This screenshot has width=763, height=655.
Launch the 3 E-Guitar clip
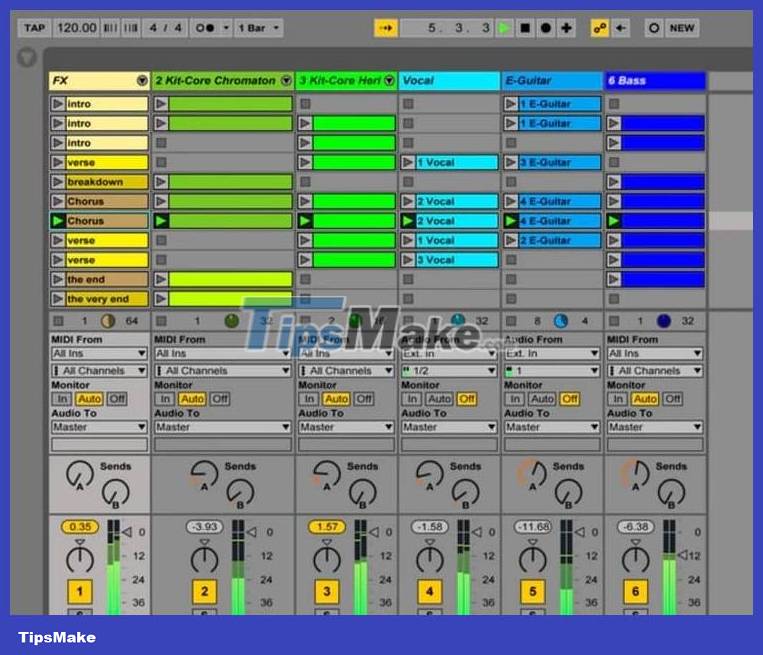click(x=510, y=162)
